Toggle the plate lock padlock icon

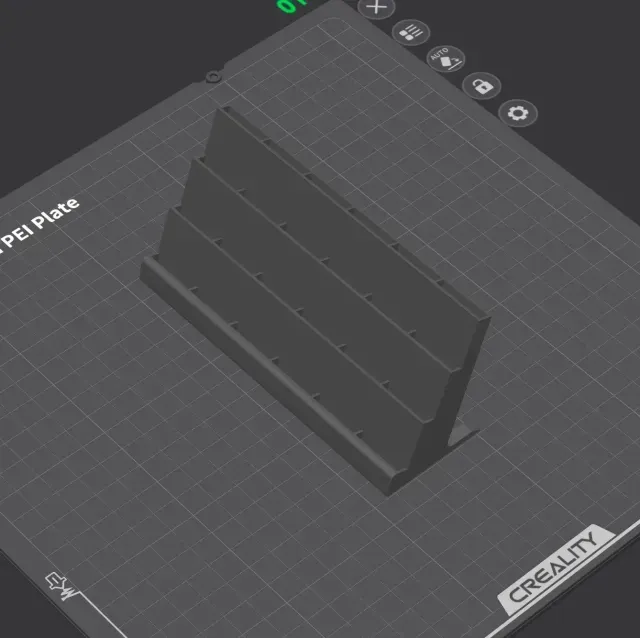pyautogui.click(x=482, y=86)
